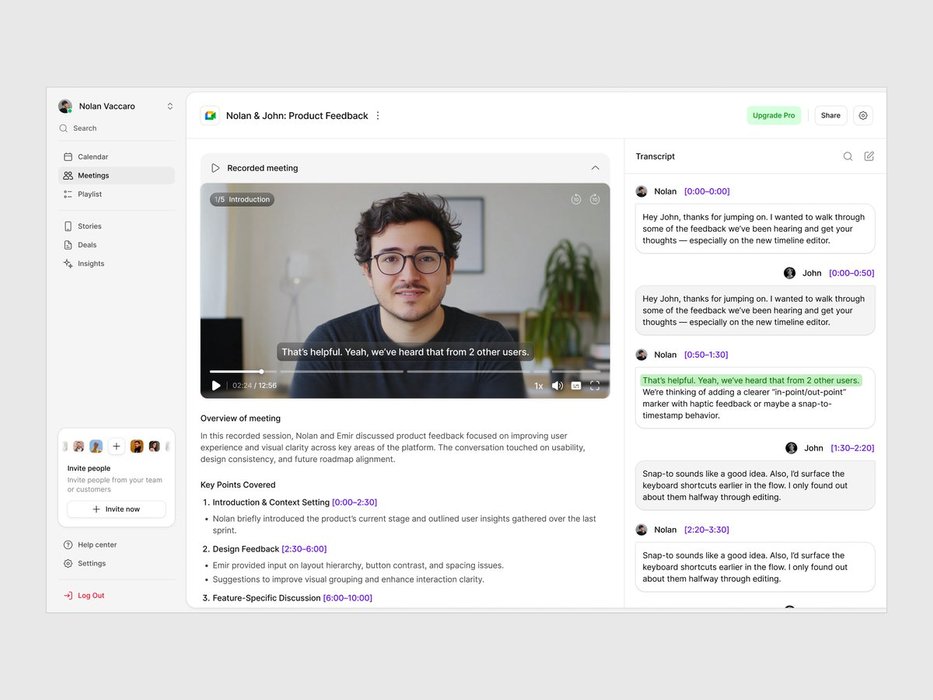The height and width of the screenshot is (700, 933).
Task: Click the Playlist list icon
Action: coord(68,194)
